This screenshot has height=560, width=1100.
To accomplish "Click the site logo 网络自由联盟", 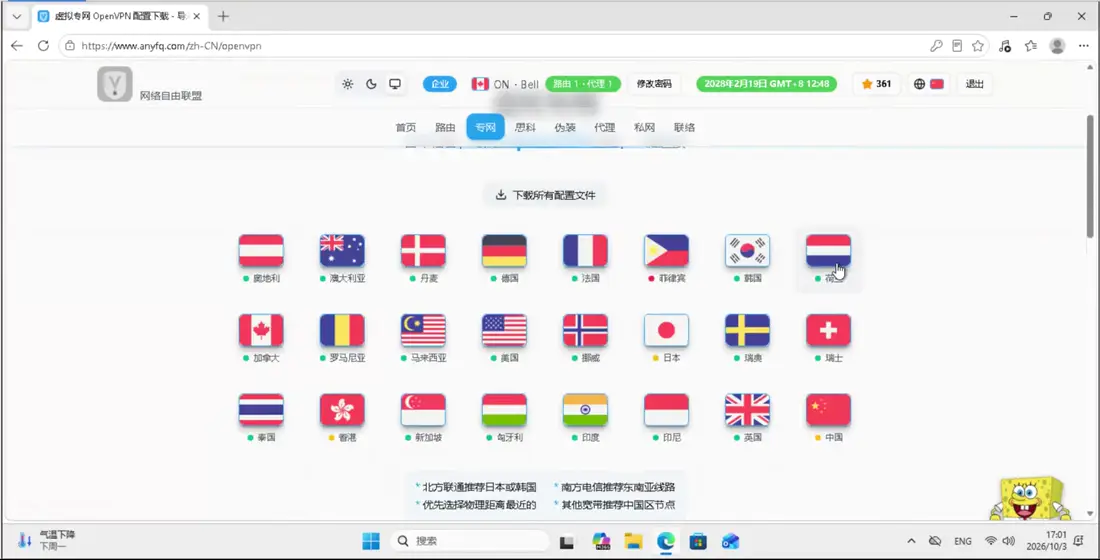I will (x=150, y=85).
